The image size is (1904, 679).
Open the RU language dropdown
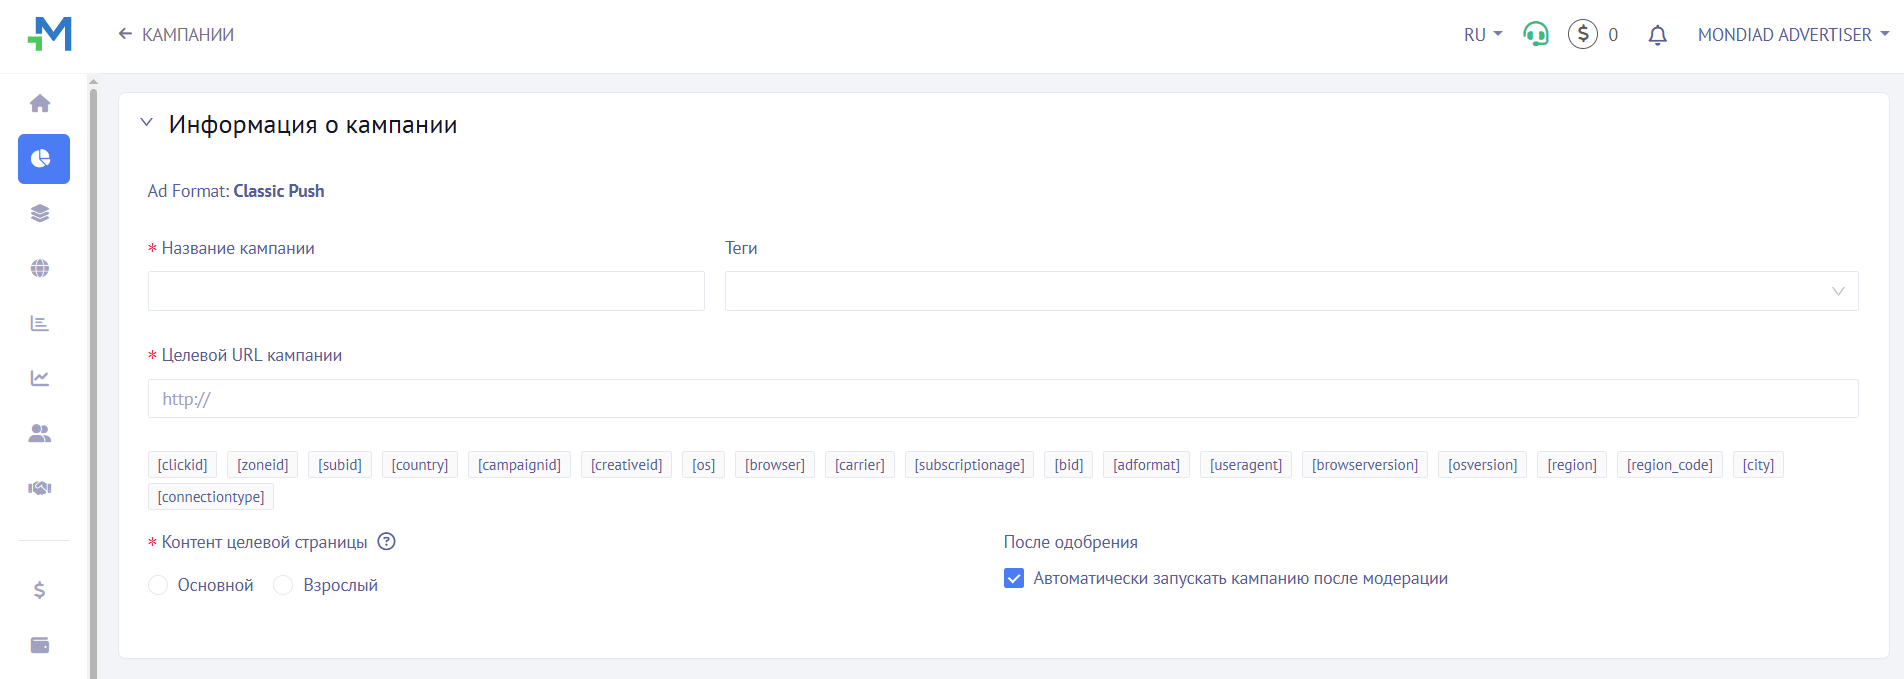pyautogui.click(x=1482, y=35)
